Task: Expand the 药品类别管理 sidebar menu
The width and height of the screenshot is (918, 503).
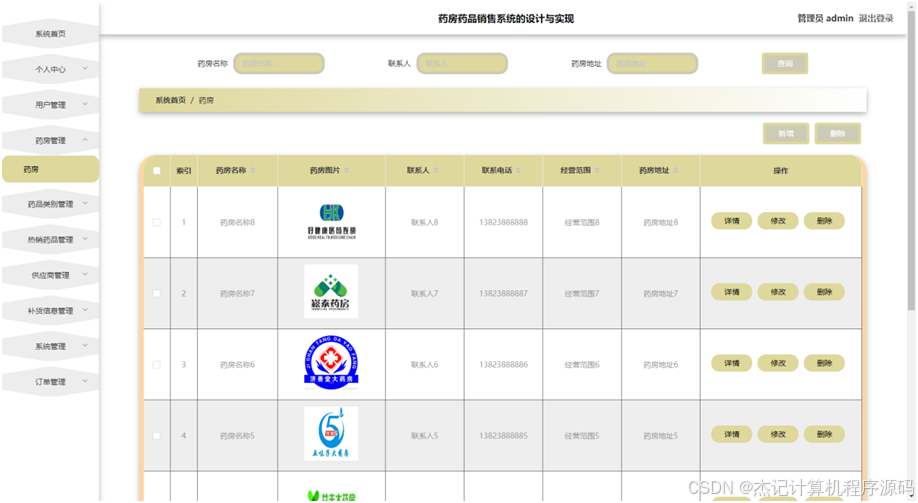Action: coord(50,204)
